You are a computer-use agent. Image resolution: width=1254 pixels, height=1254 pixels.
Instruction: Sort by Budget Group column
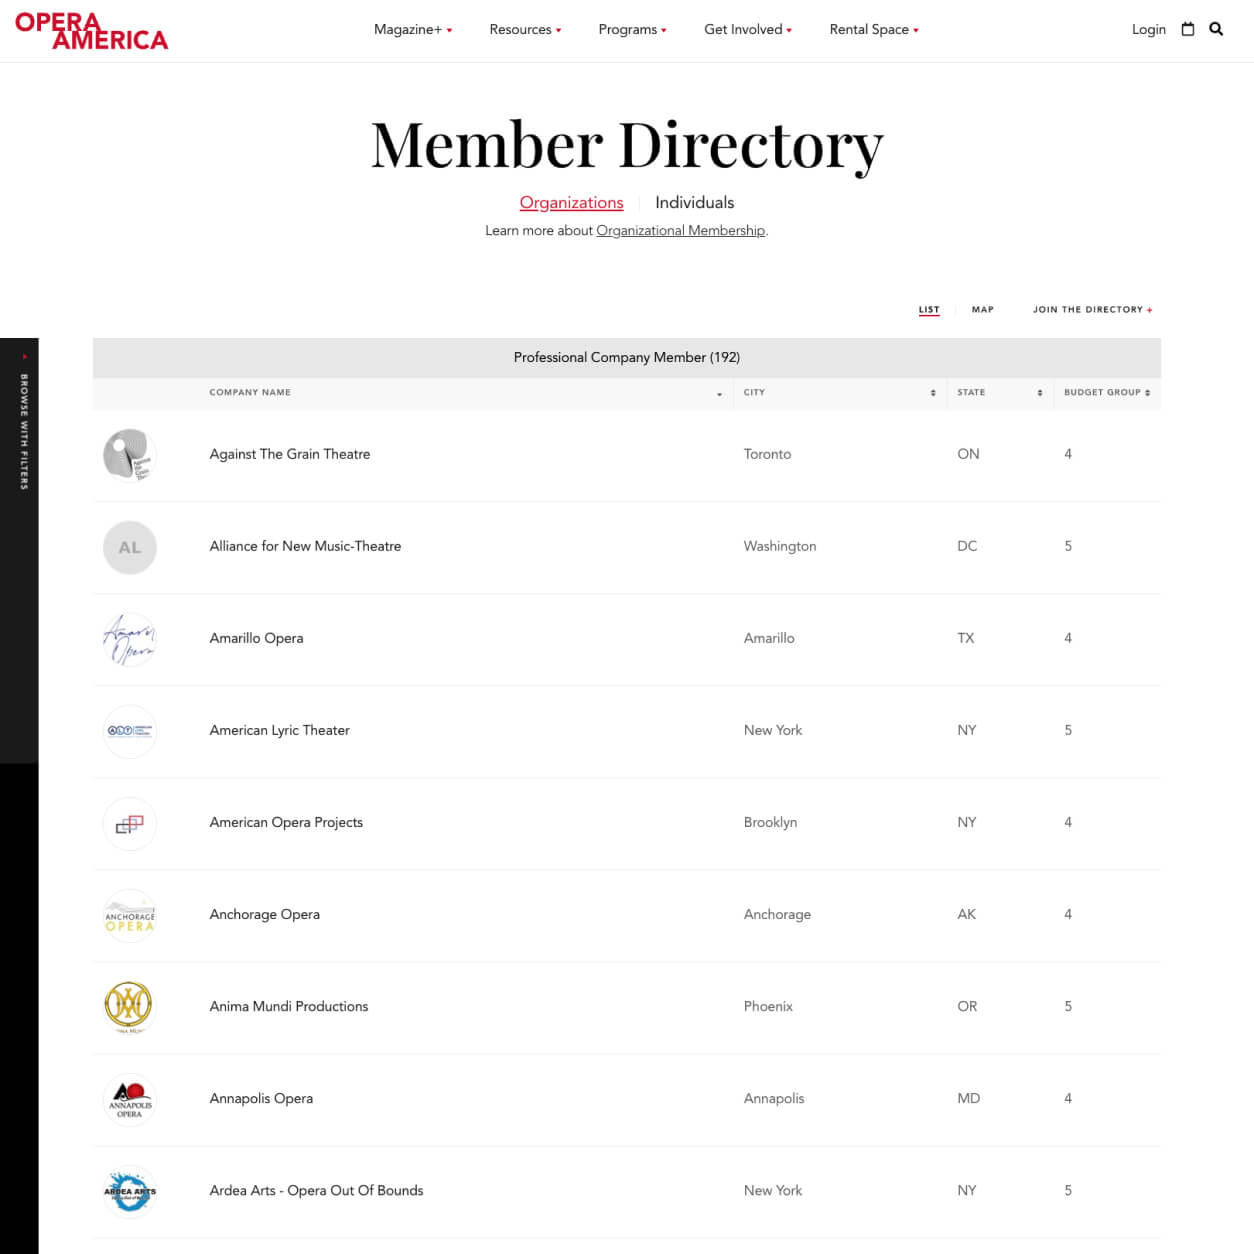pos(1107,392)
